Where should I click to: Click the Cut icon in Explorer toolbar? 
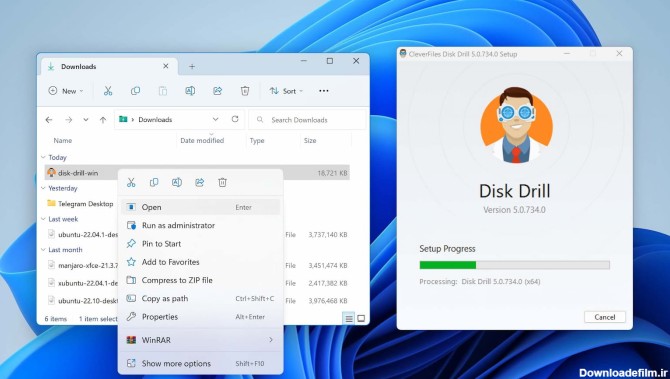coord(108,91)
